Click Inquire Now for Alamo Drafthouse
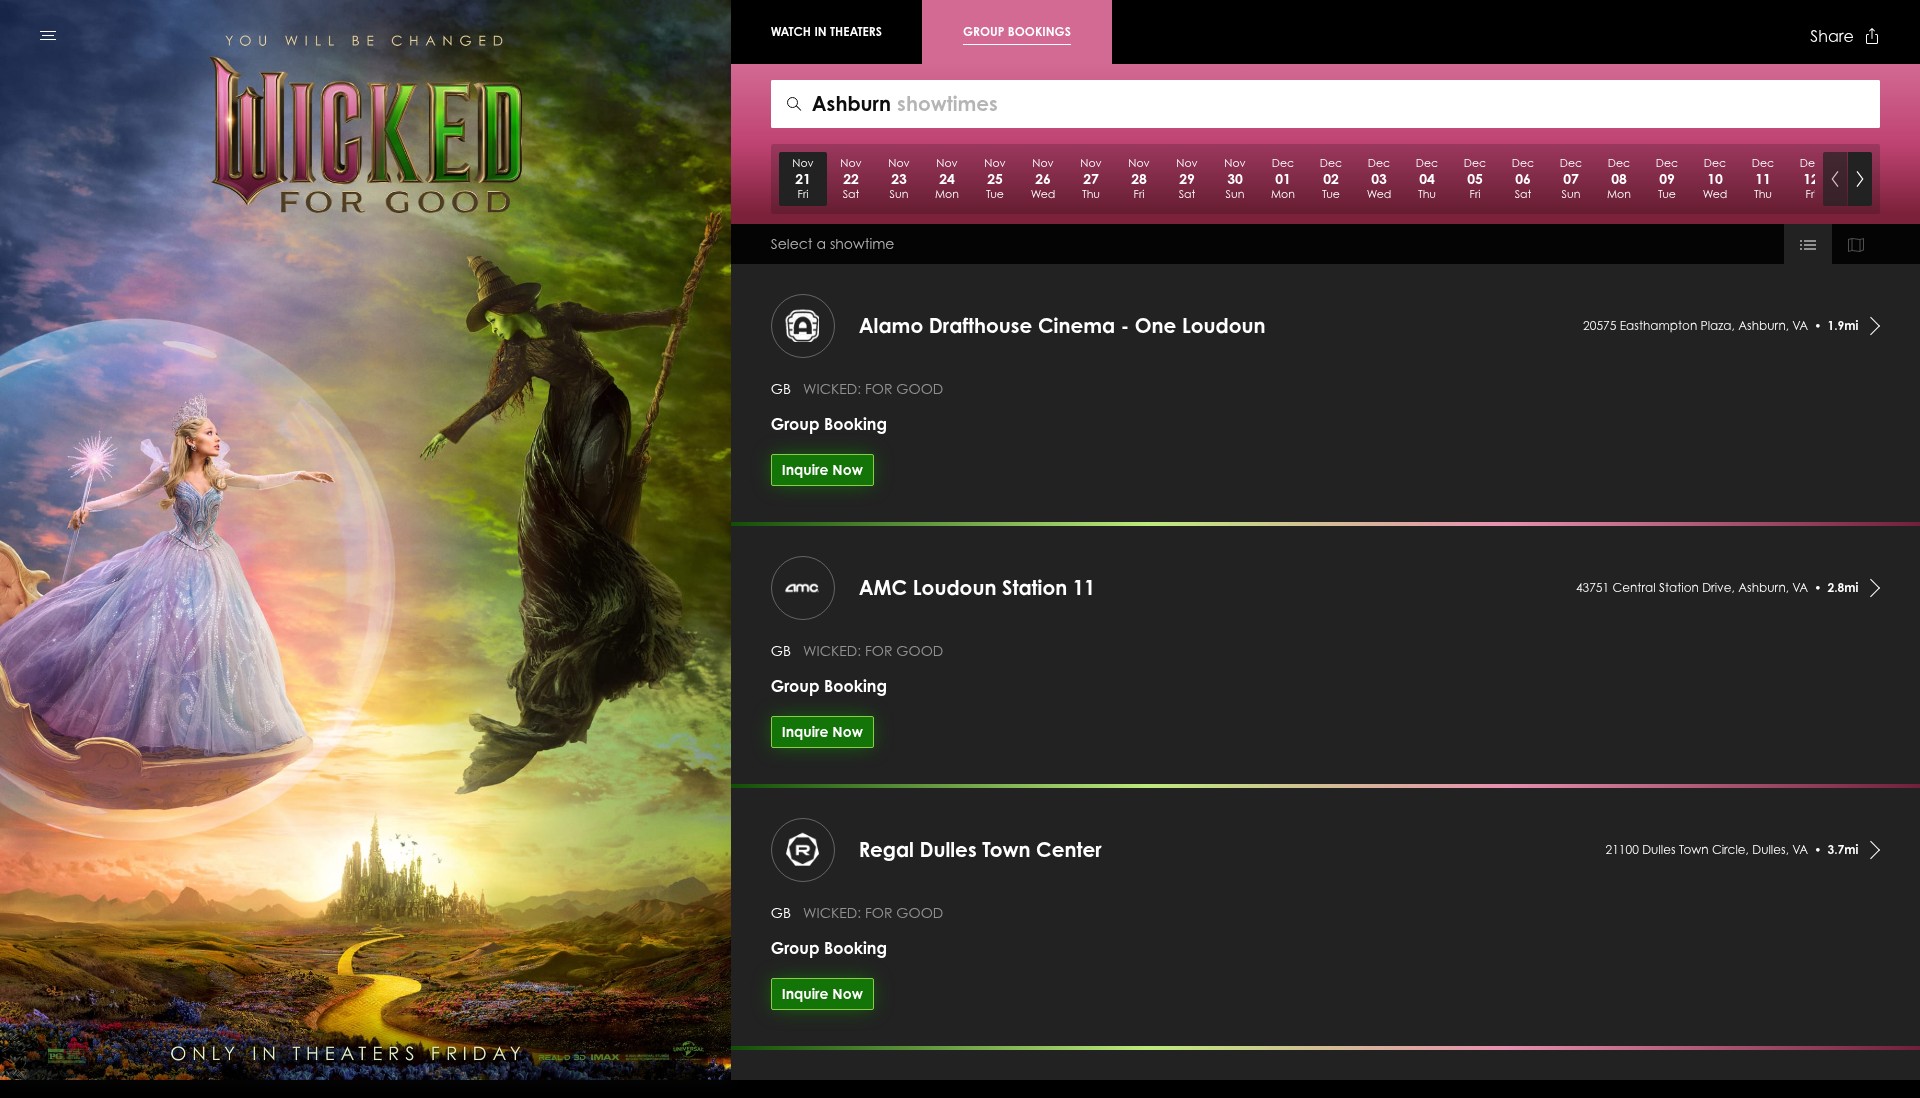The image size is (1920, 1098). (x=822, y=470)
